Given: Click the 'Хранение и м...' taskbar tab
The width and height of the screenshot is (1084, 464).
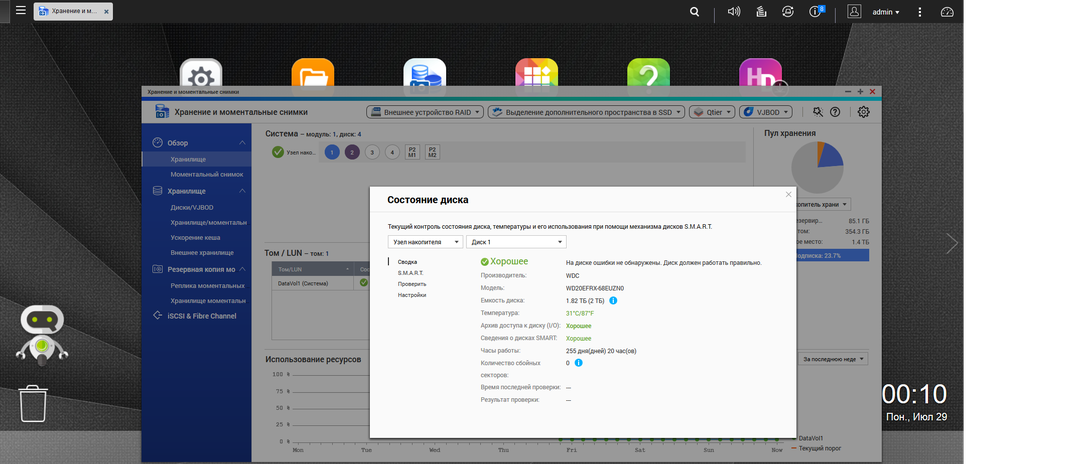Looking at the screenshot, I should click(73, 11).
